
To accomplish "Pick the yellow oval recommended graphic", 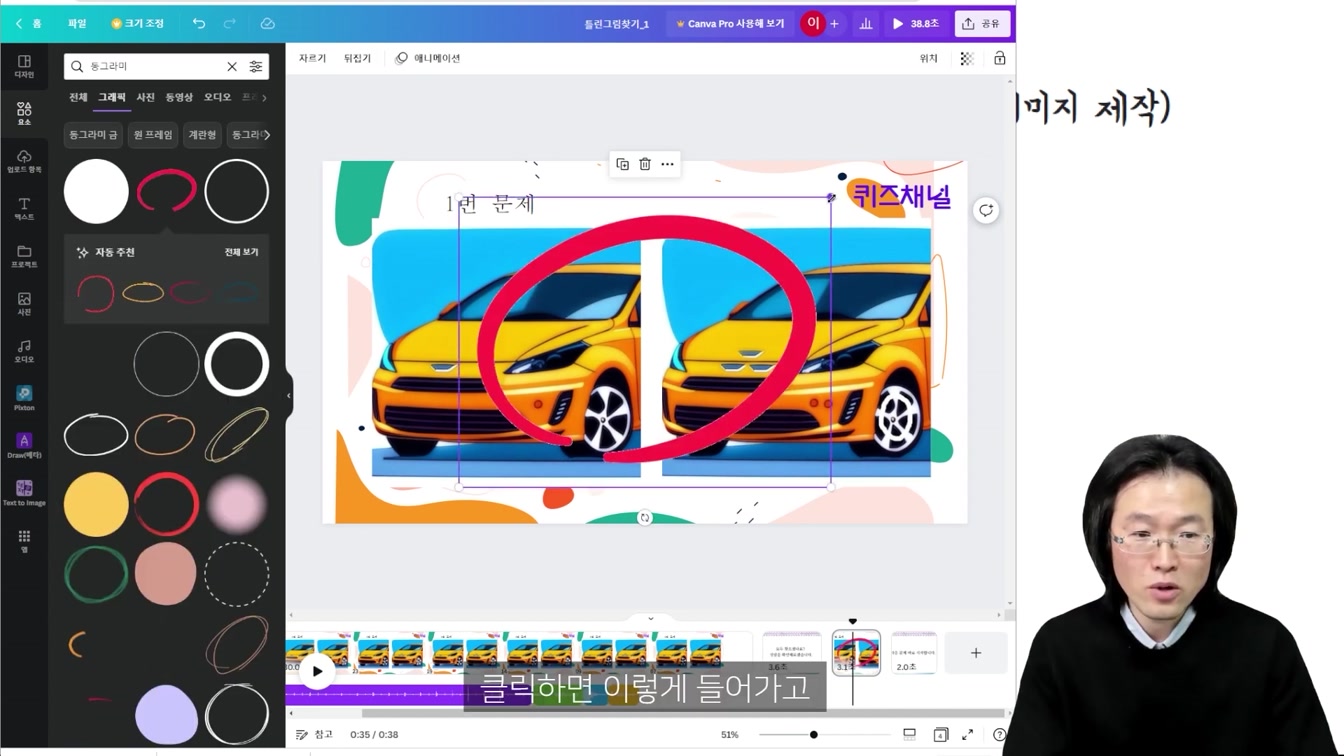I will [x=143, y=293].
